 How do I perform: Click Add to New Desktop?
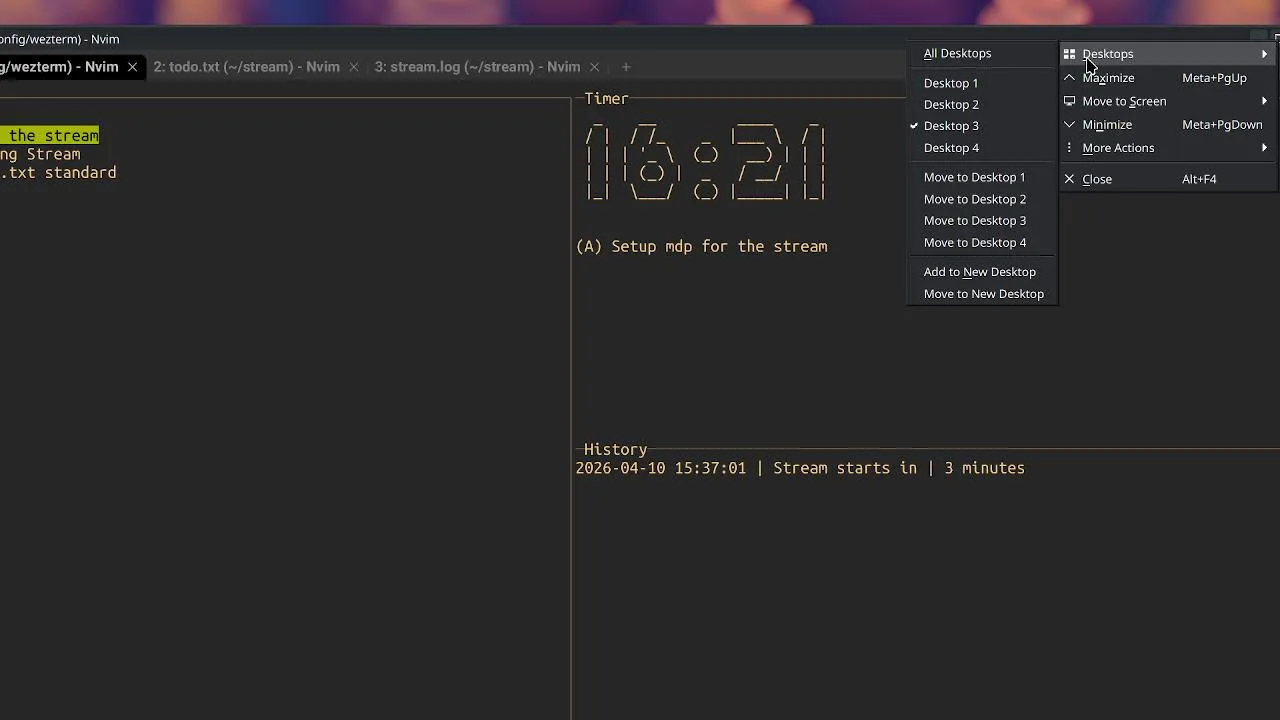click(x=981, y=272)
